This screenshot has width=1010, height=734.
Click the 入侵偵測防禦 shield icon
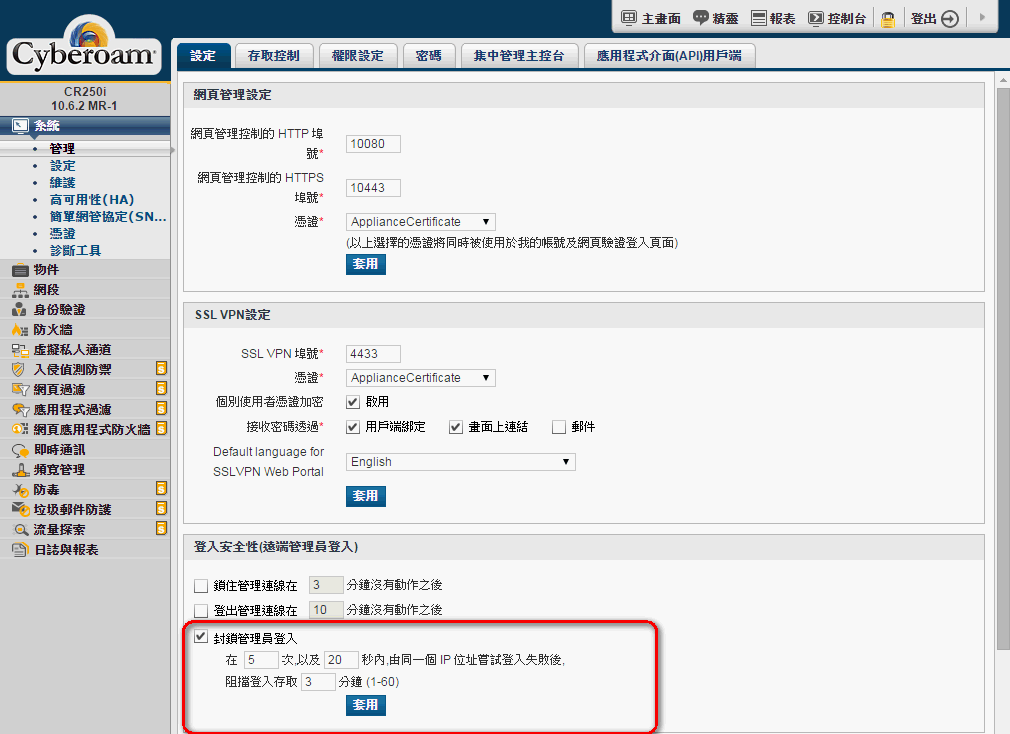coord(19,370)
